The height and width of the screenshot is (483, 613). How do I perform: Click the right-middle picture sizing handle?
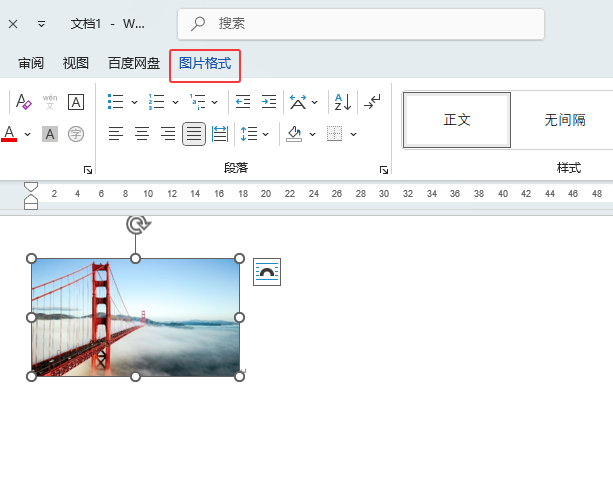[x=239, y=317]
